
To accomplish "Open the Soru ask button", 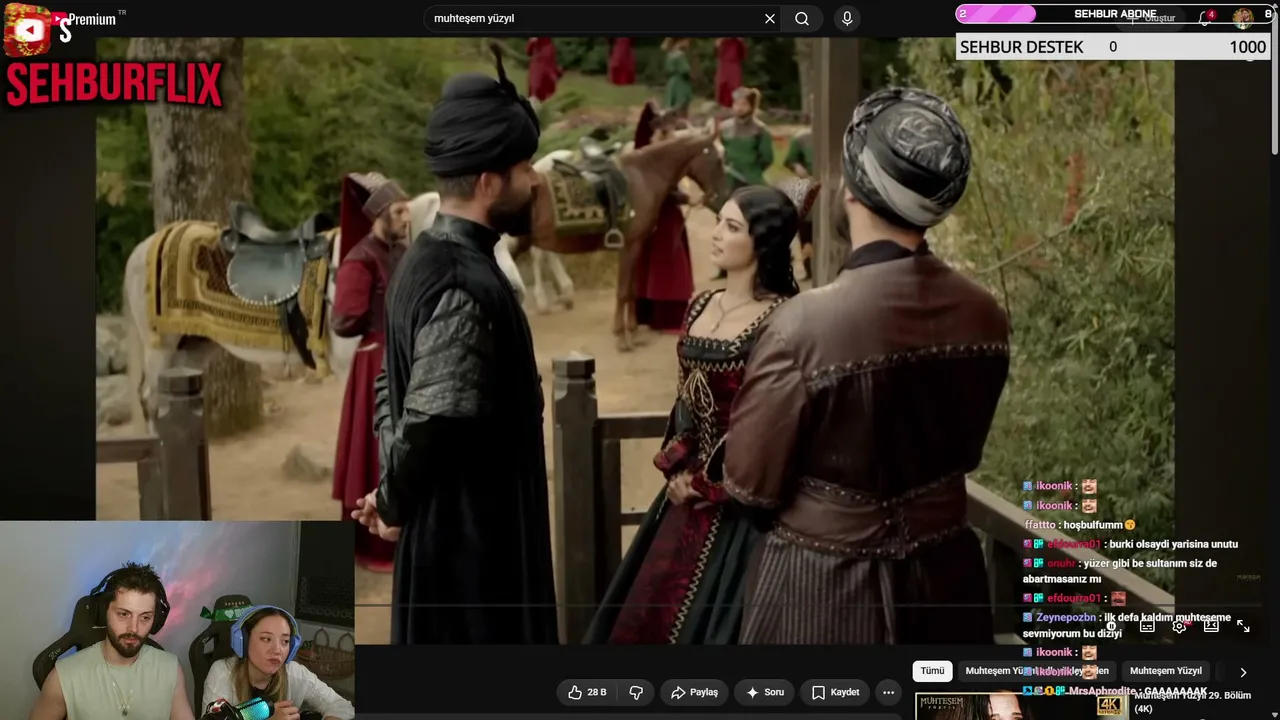I will (765, 692).
